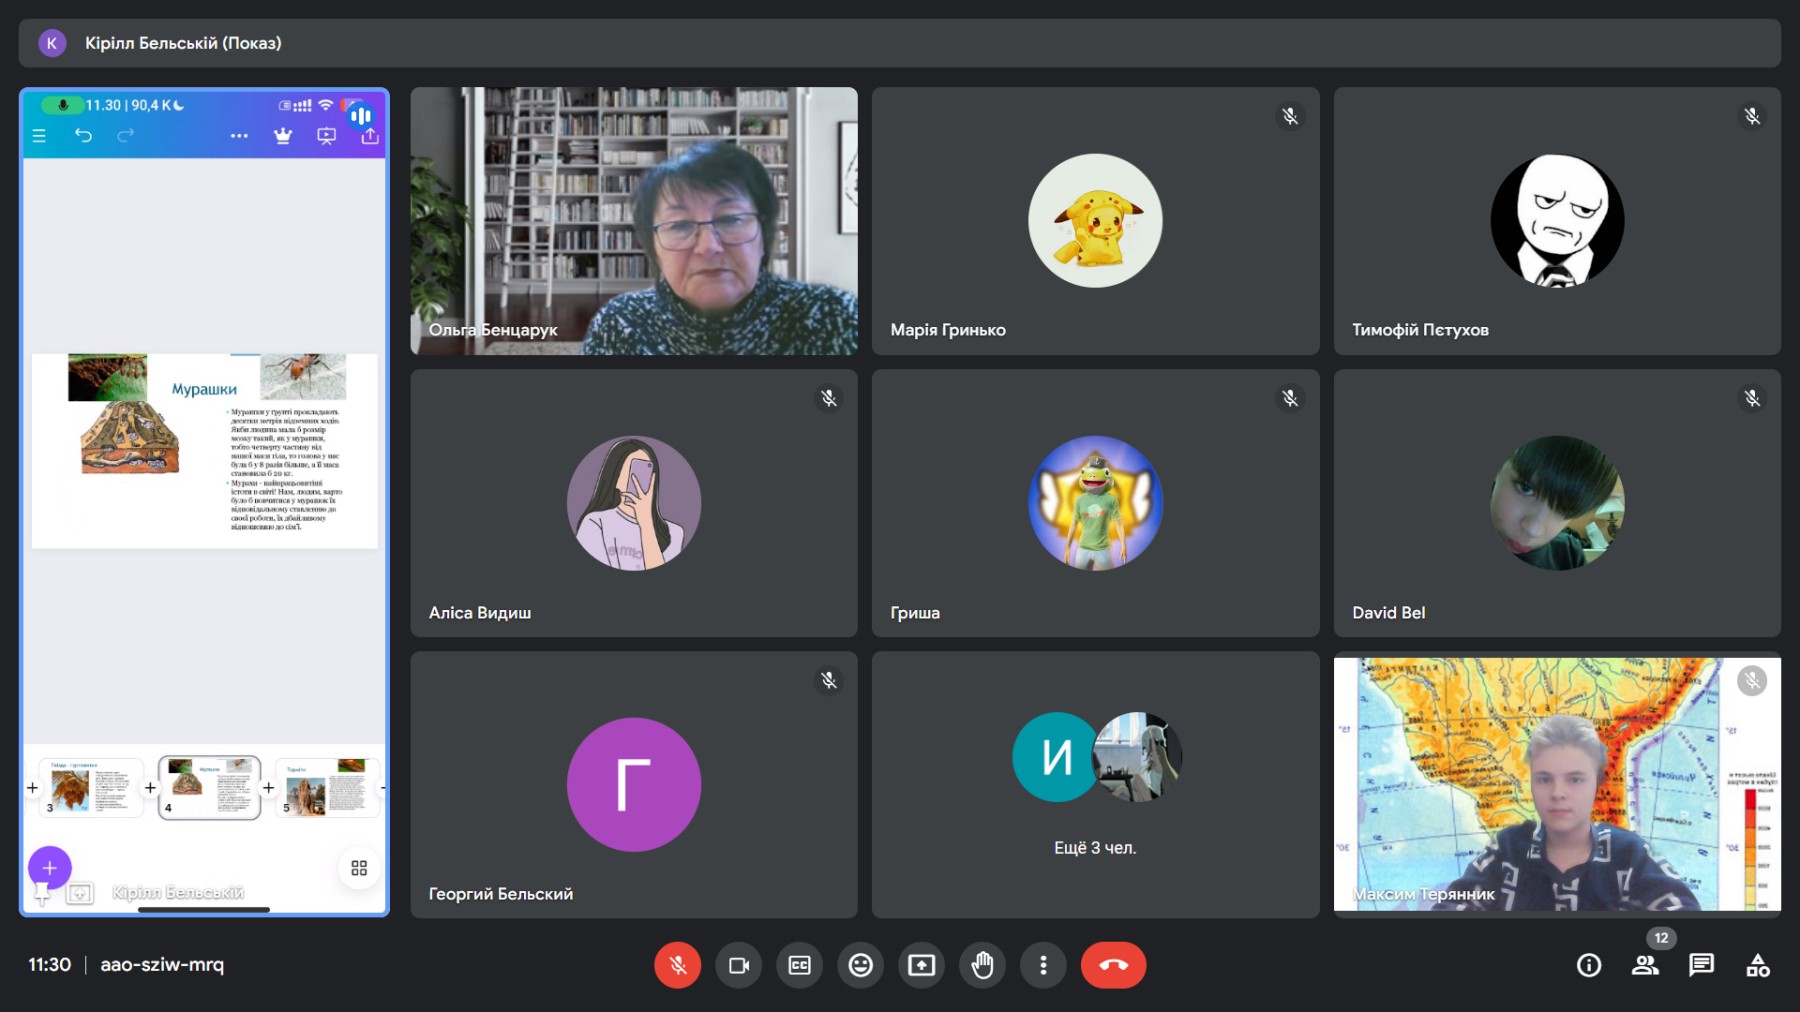The image size is (1800, 1012).
Task: Click undo arrow in presentation toolbar
Action: 83,136
